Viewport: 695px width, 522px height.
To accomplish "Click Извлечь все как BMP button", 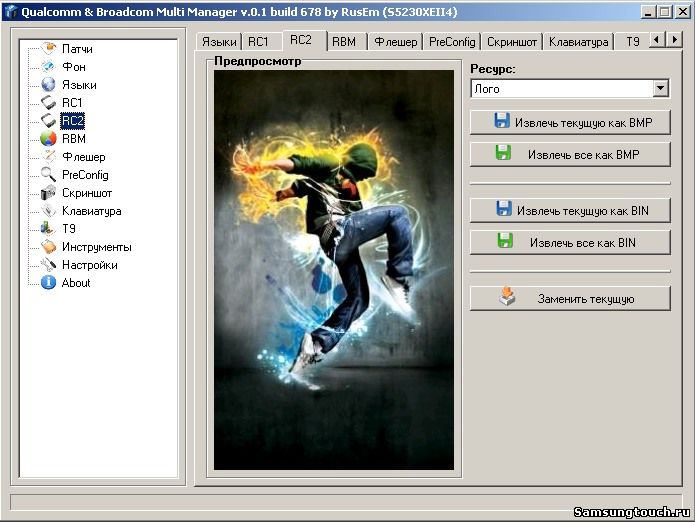I will (570, 154).
